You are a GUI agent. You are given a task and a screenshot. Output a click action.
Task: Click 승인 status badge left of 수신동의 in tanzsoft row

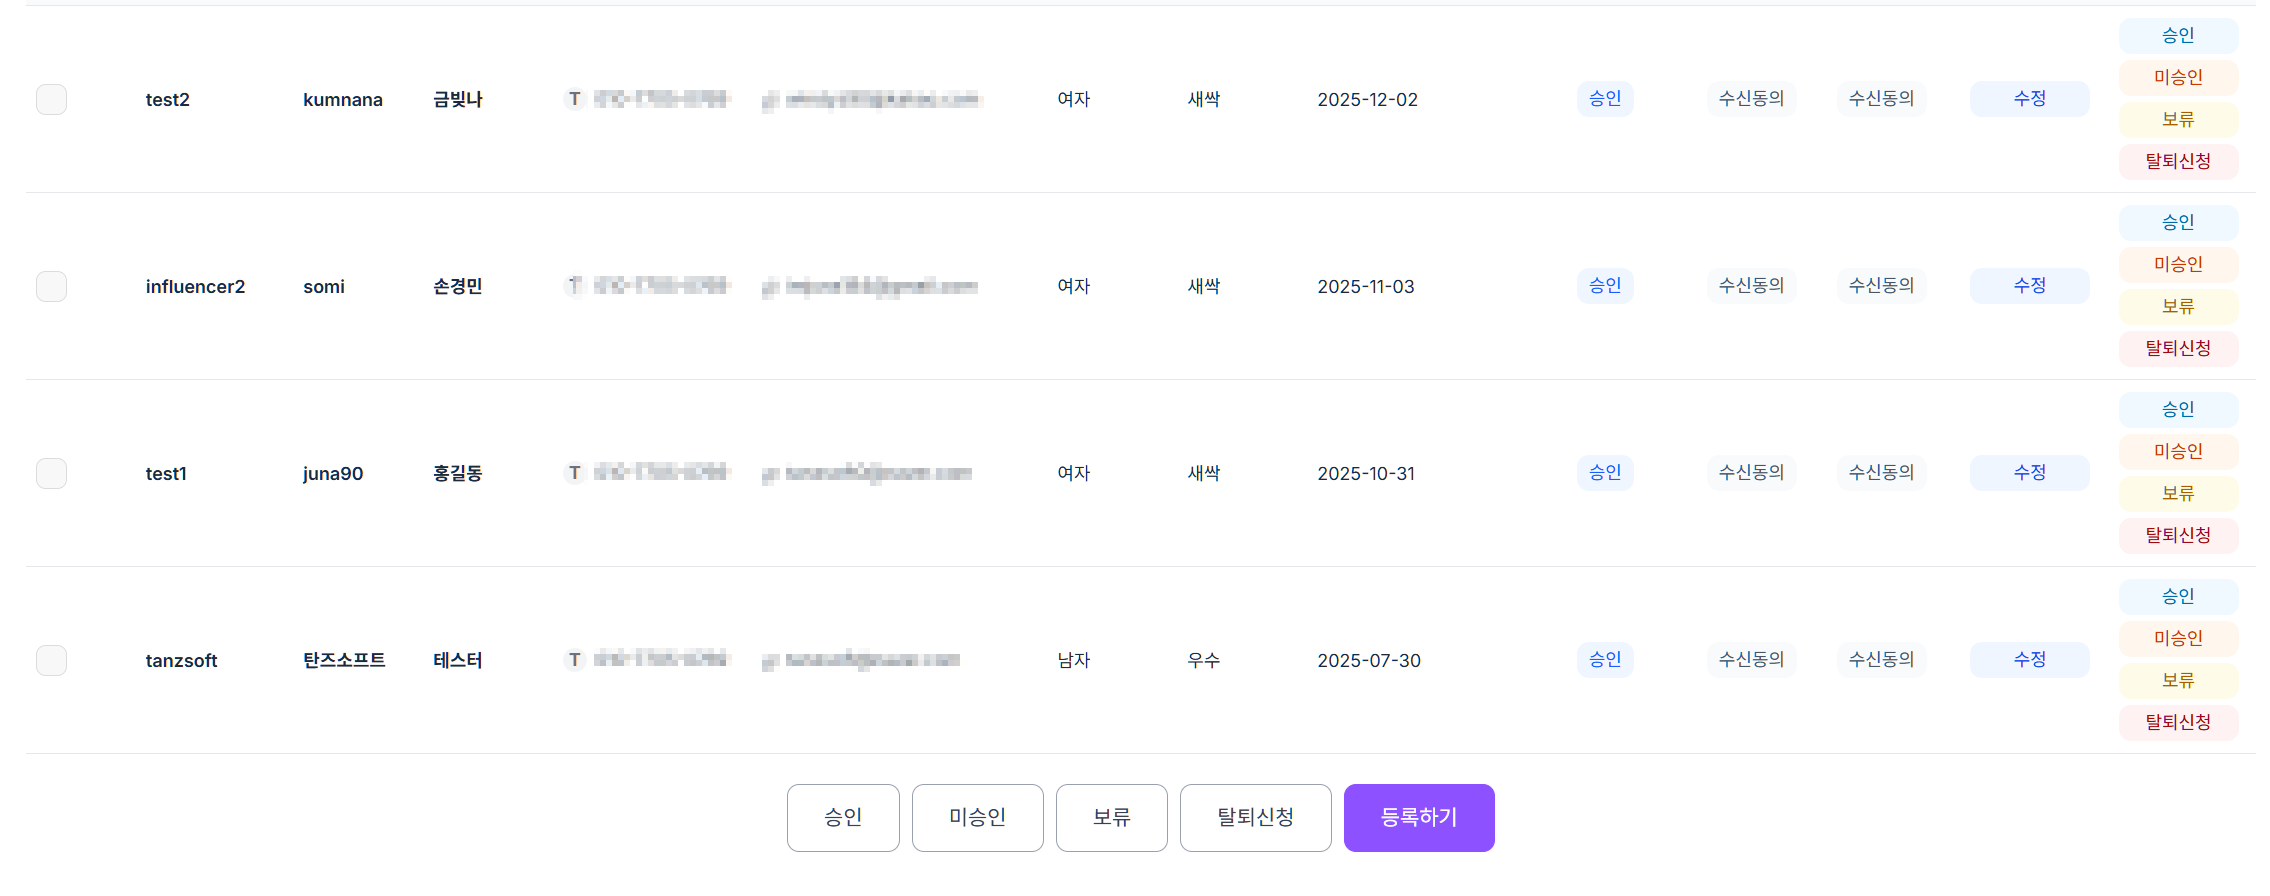click(1605, 660)
